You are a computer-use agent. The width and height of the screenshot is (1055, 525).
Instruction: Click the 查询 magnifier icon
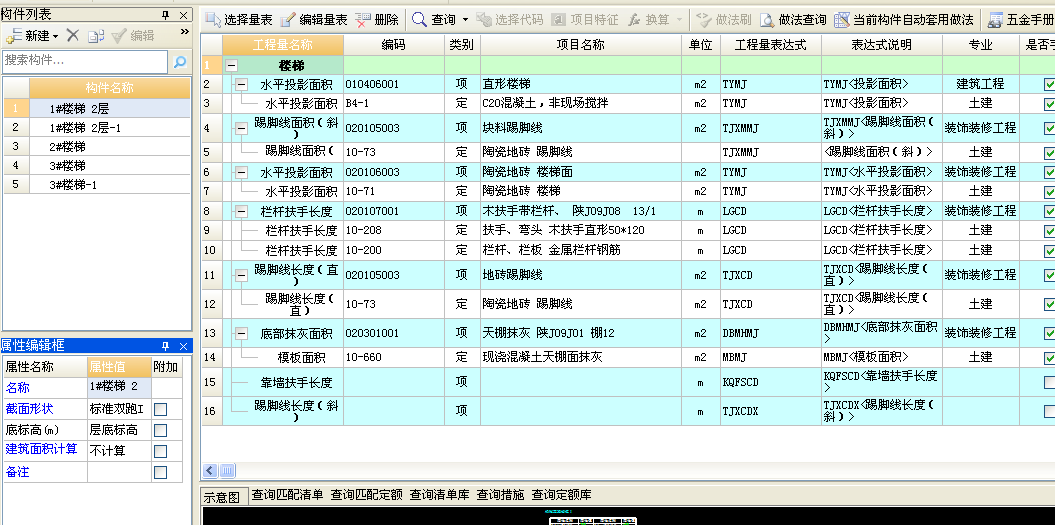pyautogui.click(x=419, y=20)
